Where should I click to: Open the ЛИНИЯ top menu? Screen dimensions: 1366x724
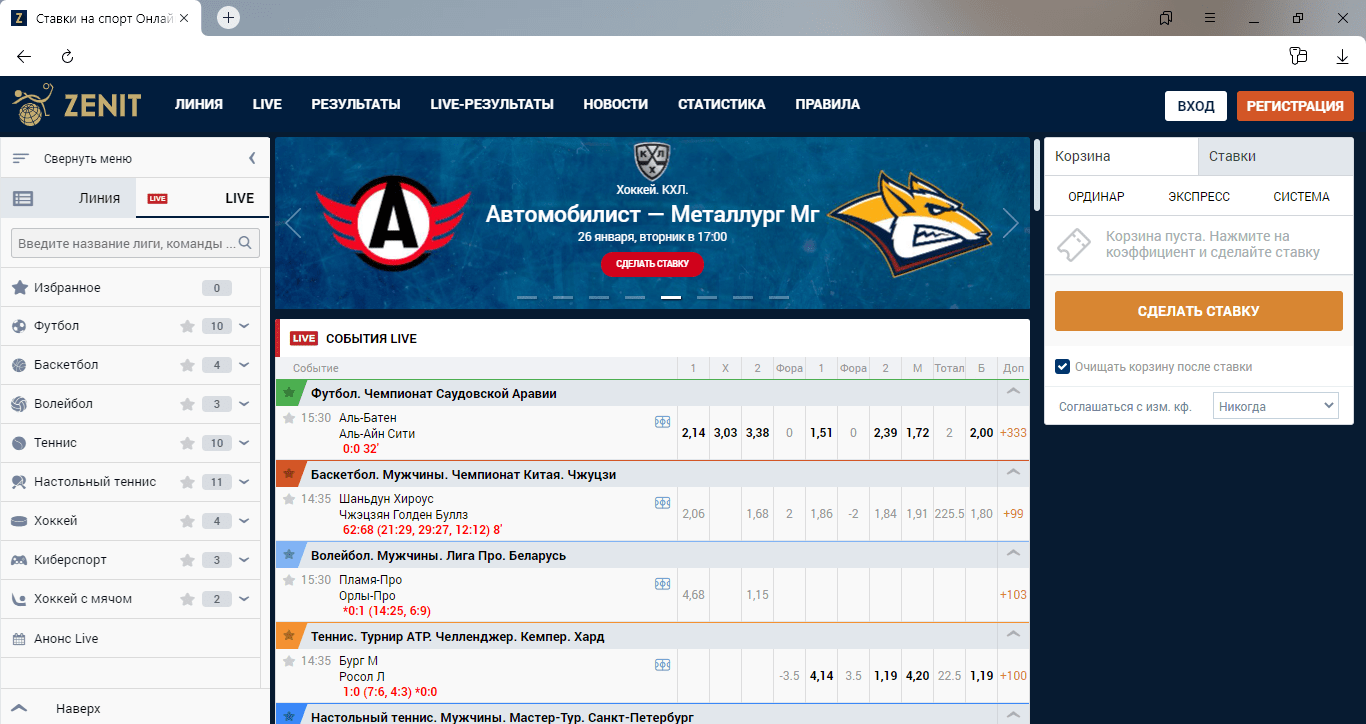199,104
